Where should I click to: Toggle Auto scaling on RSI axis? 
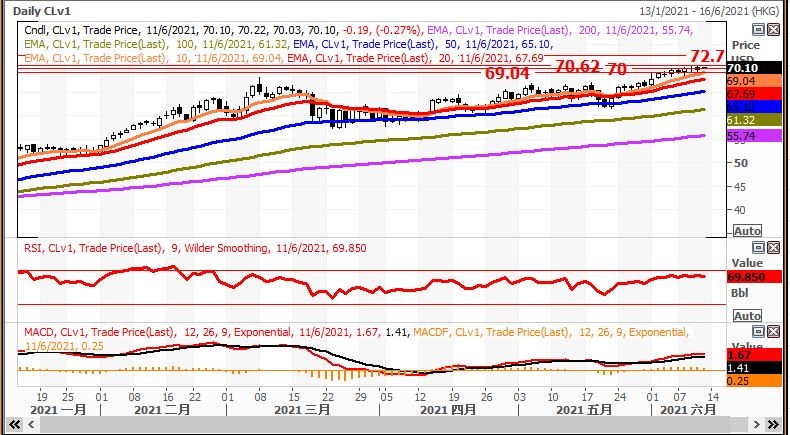coord(746,316)
